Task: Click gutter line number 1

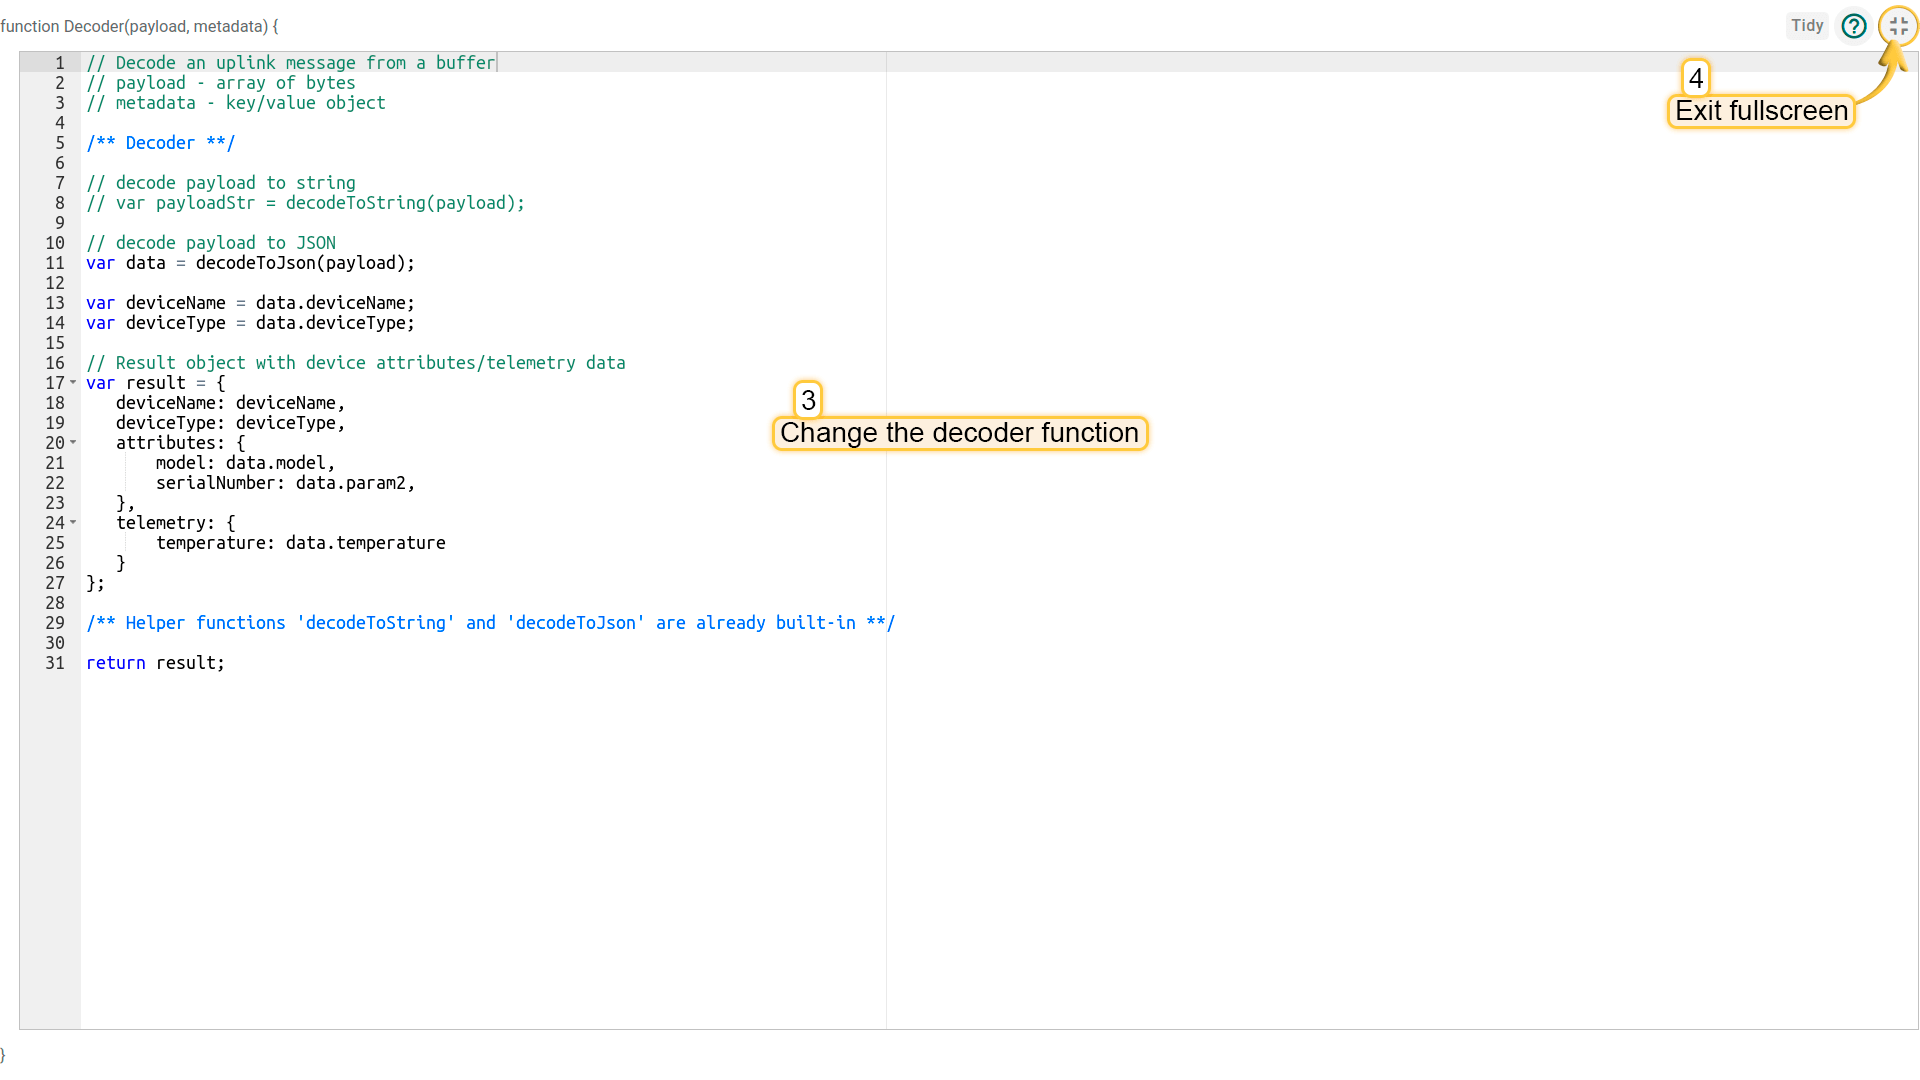Action: pyautogui.click(x=60, y=63)
